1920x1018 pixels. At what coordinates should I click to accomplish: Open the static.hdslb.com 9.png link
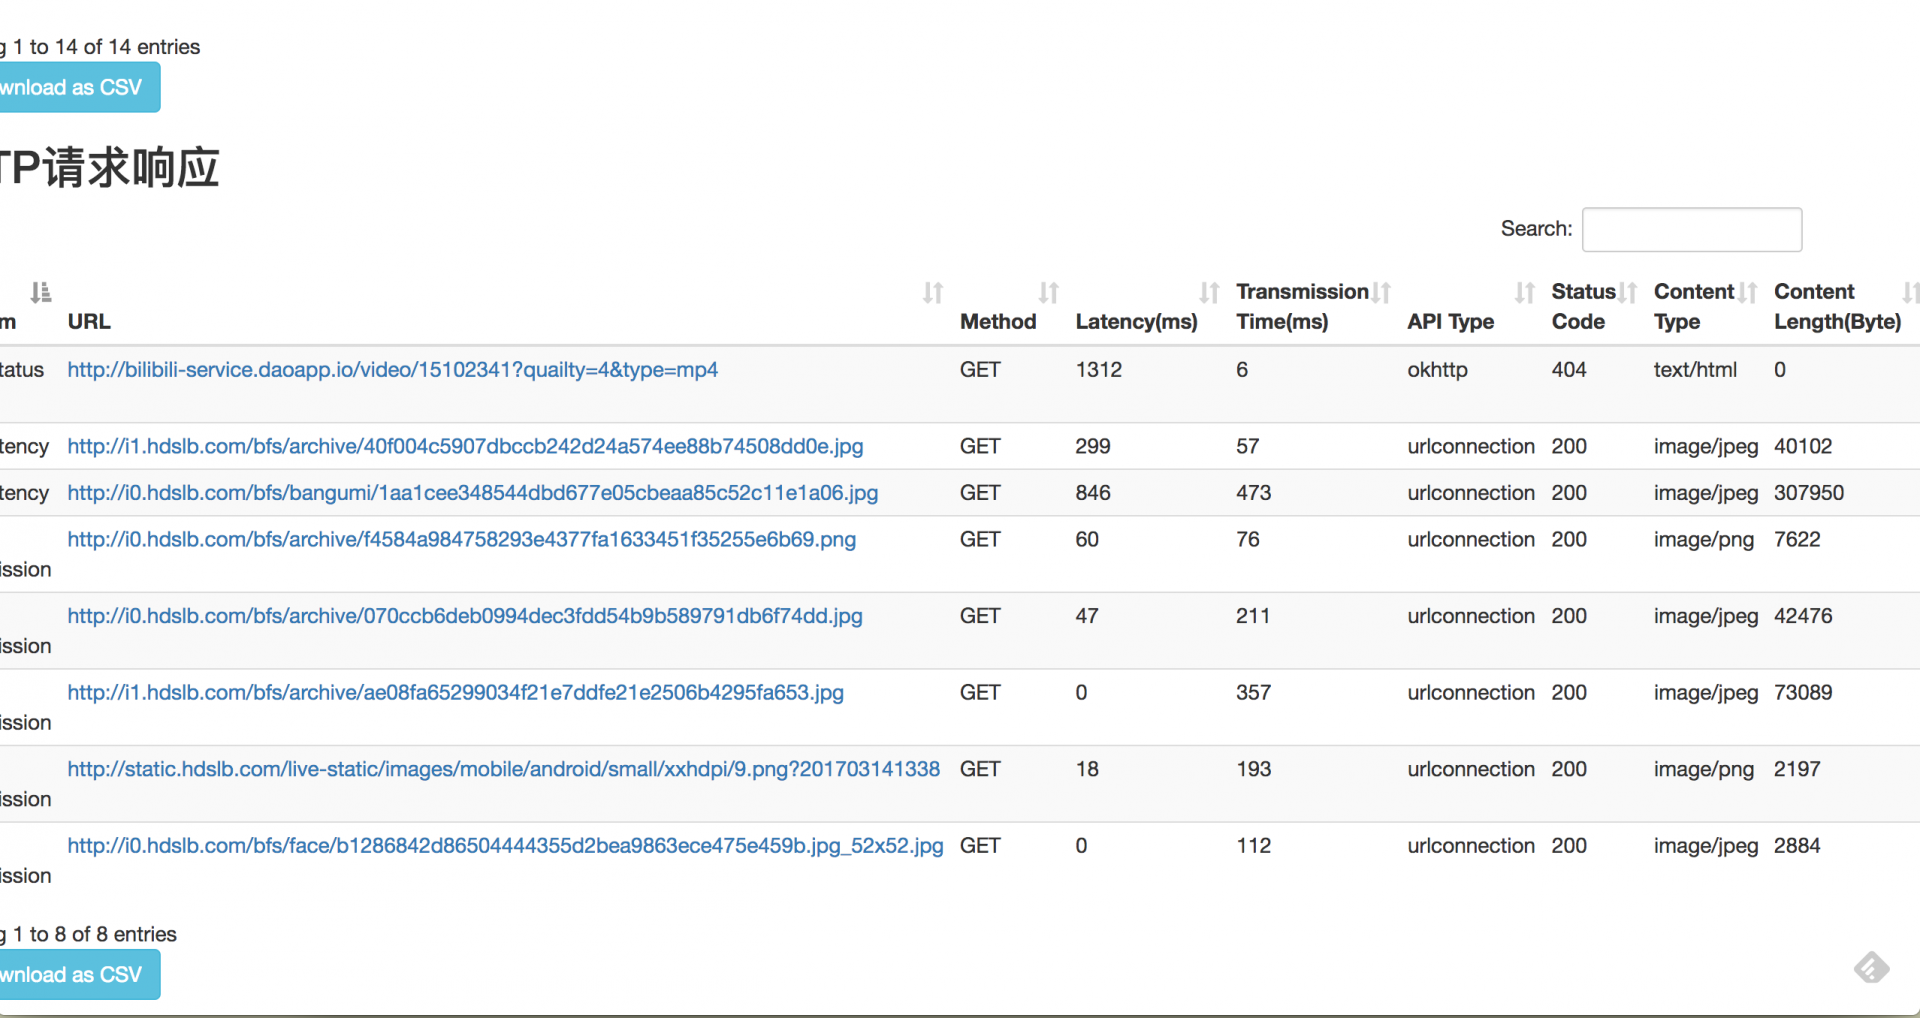click(x=503, y=769)
